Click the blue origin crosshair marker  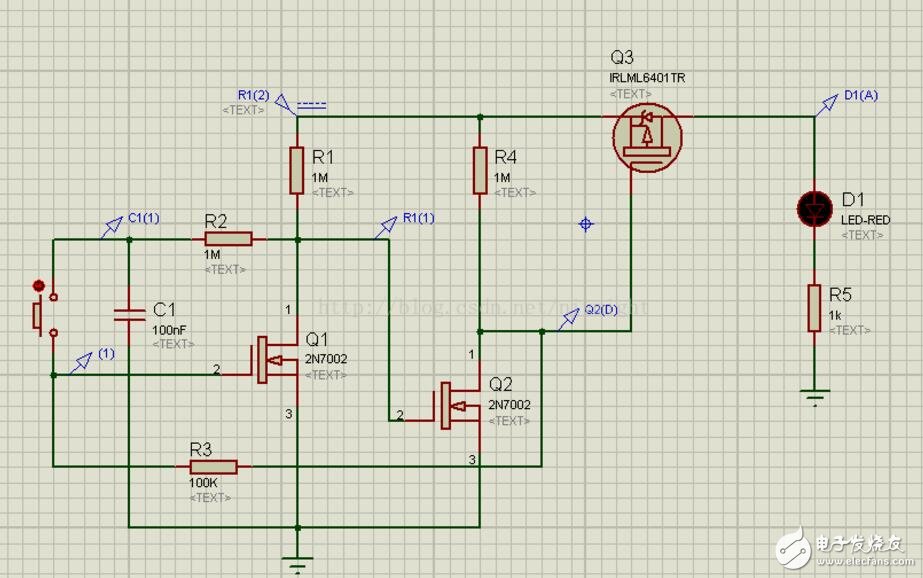point(586,224)
